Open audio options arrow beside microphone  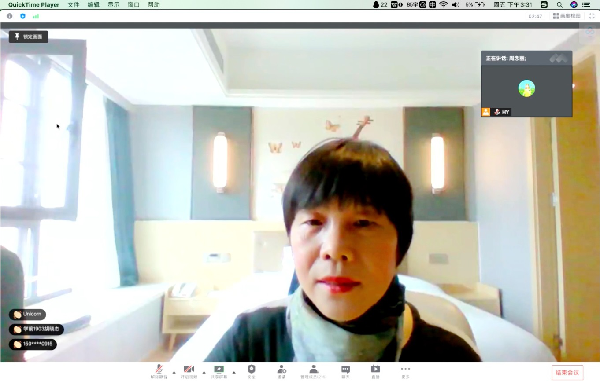(x=174, y=372)
